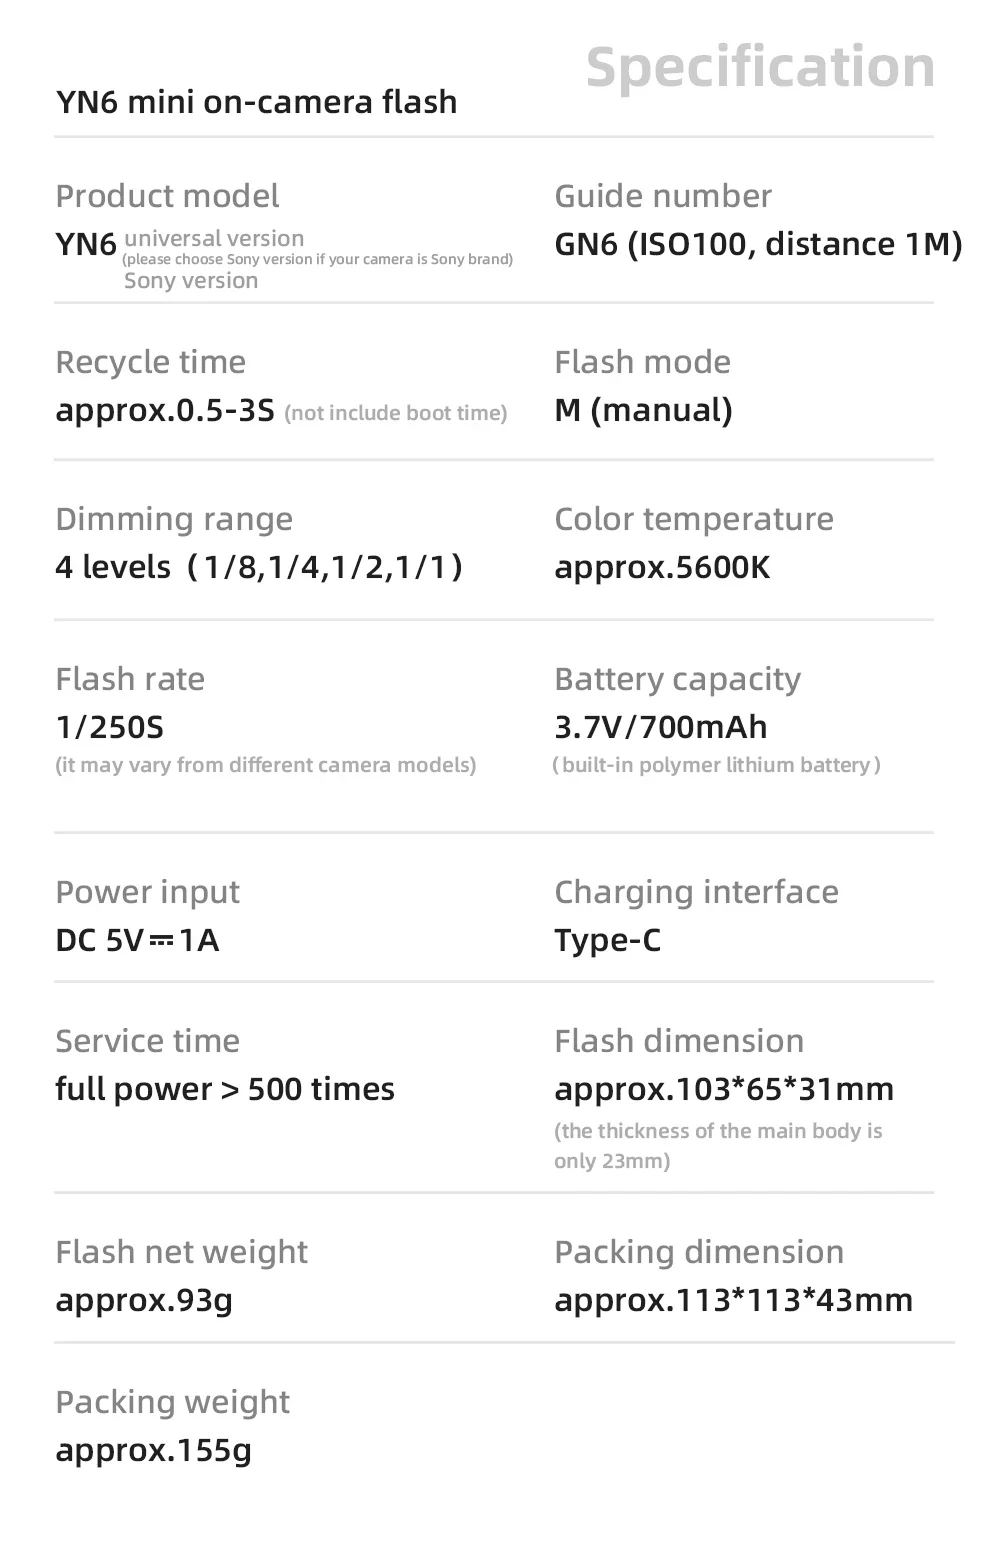The height and width of the screenshot is (1547, 990).
Task: Click the 3.7V/700mAh battery capacity value
Action: click(660, 727)
